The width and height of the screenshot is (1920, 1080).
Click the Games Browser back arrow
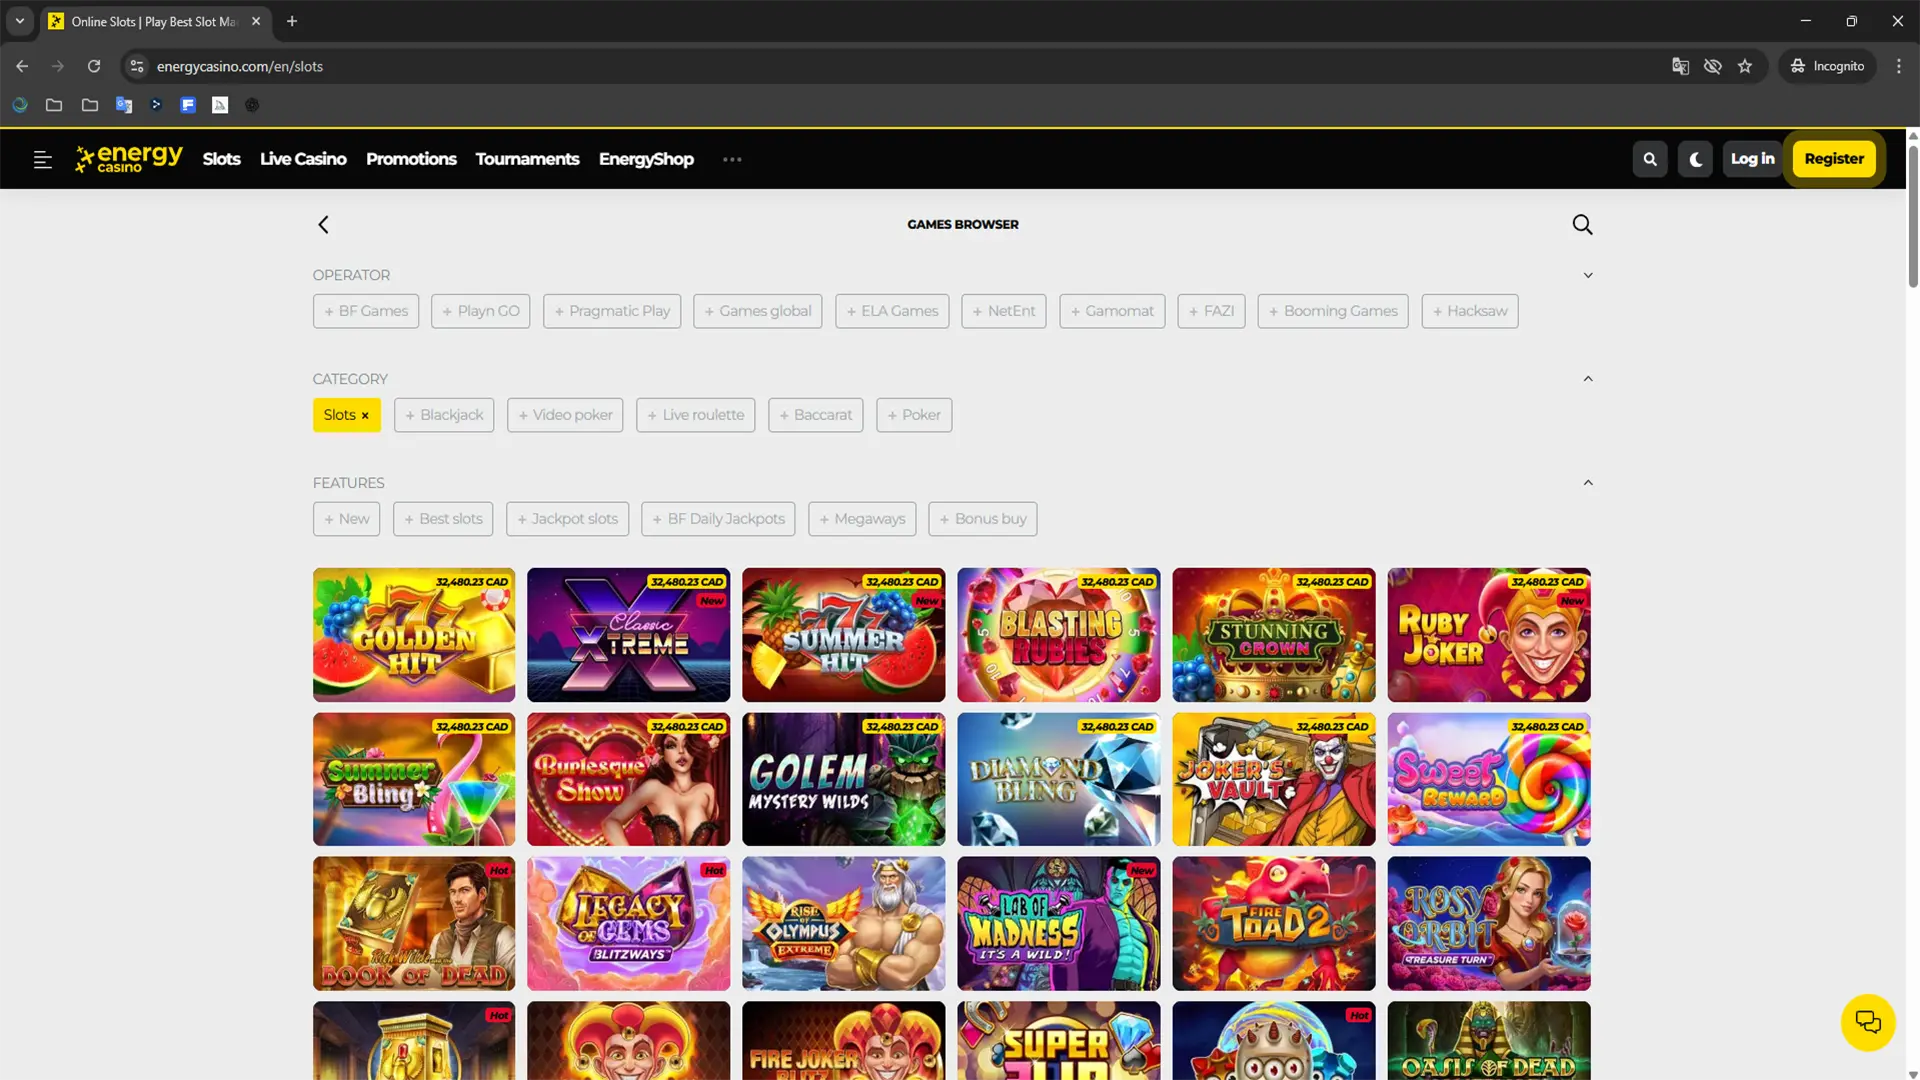[x=323, y=224]
